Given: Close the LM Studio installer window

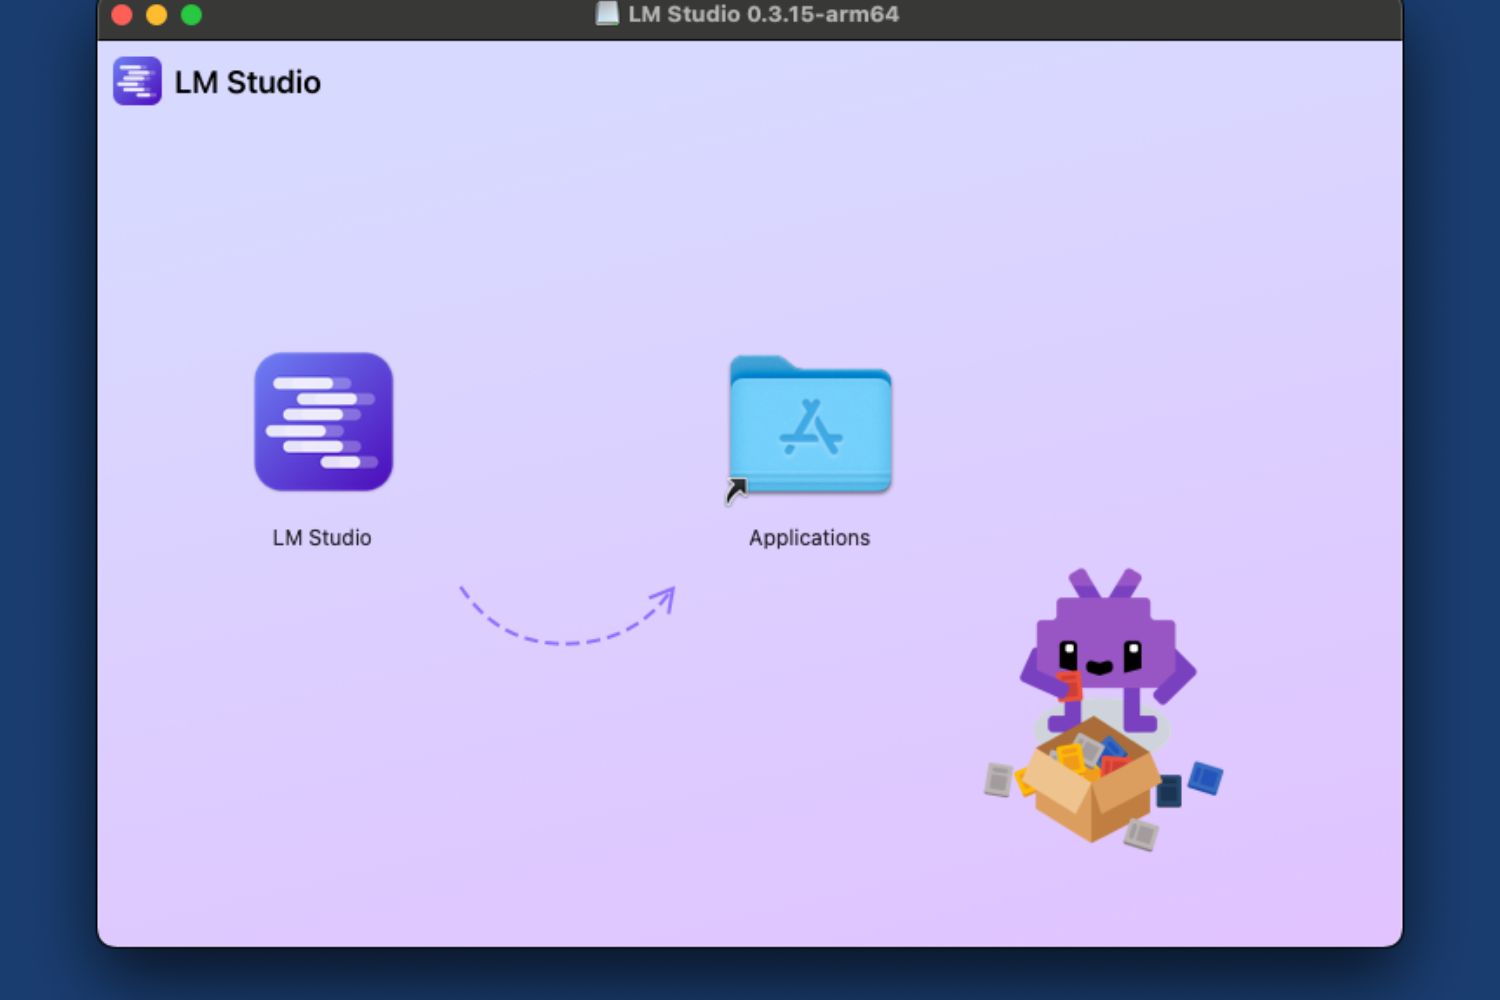Looking at the screenshot, I should (x=122, y=15).
